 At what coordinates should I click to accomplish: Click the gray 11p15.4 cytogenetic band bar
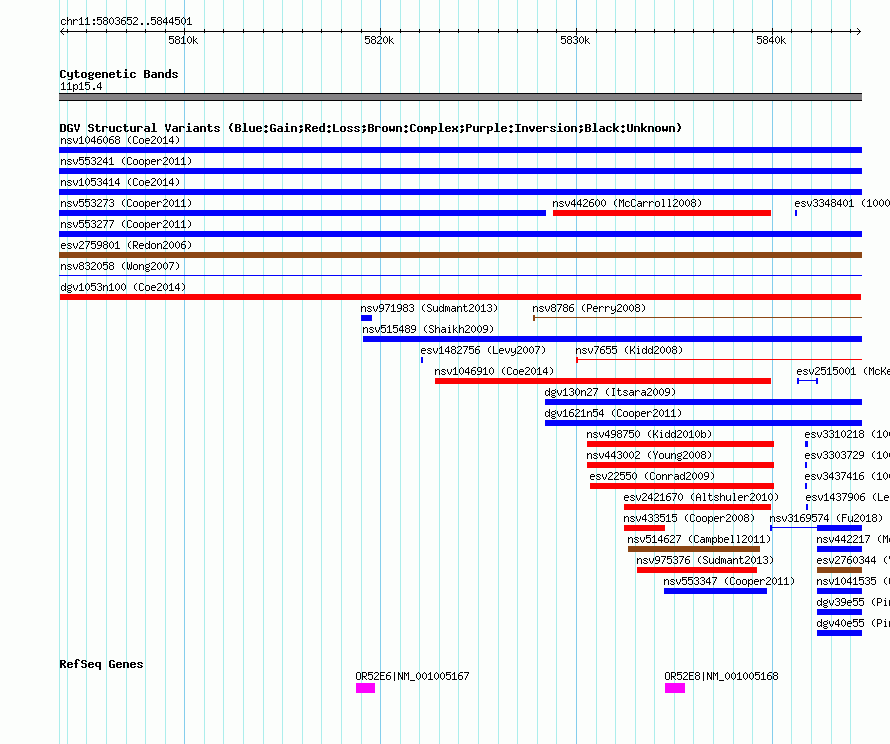pyautogui.click(x=460, y=97)
